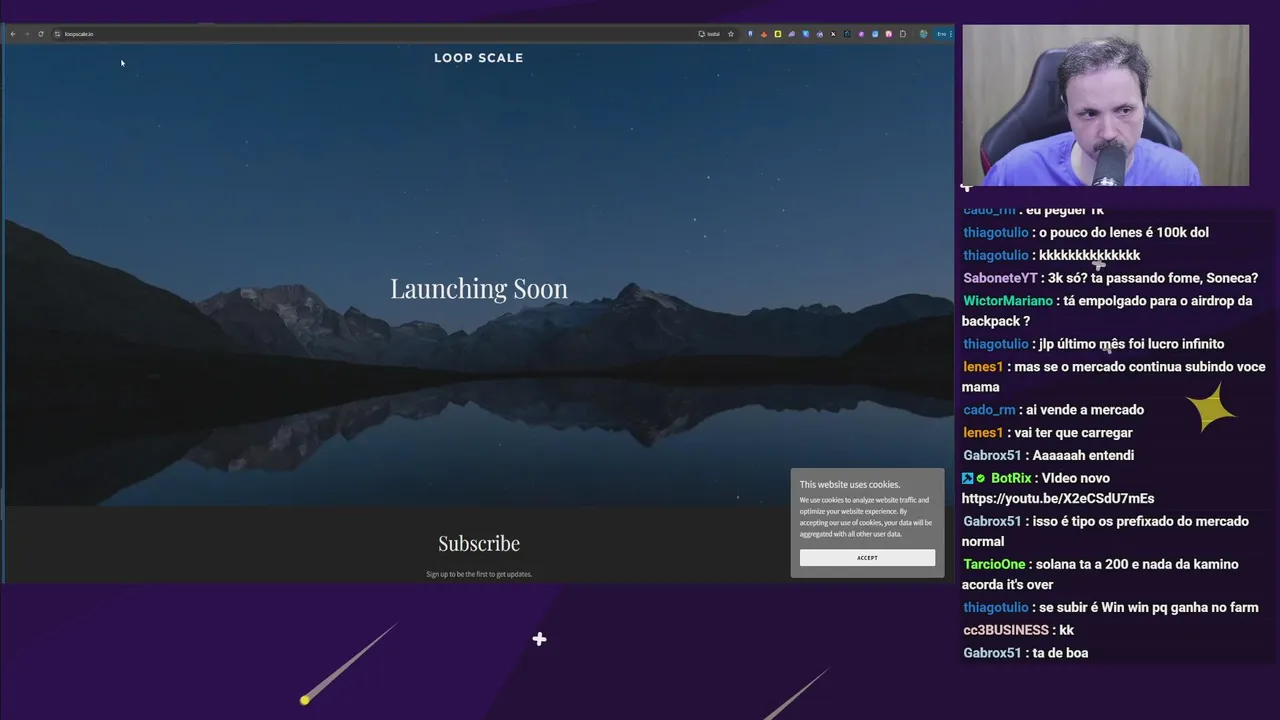Screen dimensions: 1280x720
Task: Click WictorMariano username in chat
Action: (1008, 301)
